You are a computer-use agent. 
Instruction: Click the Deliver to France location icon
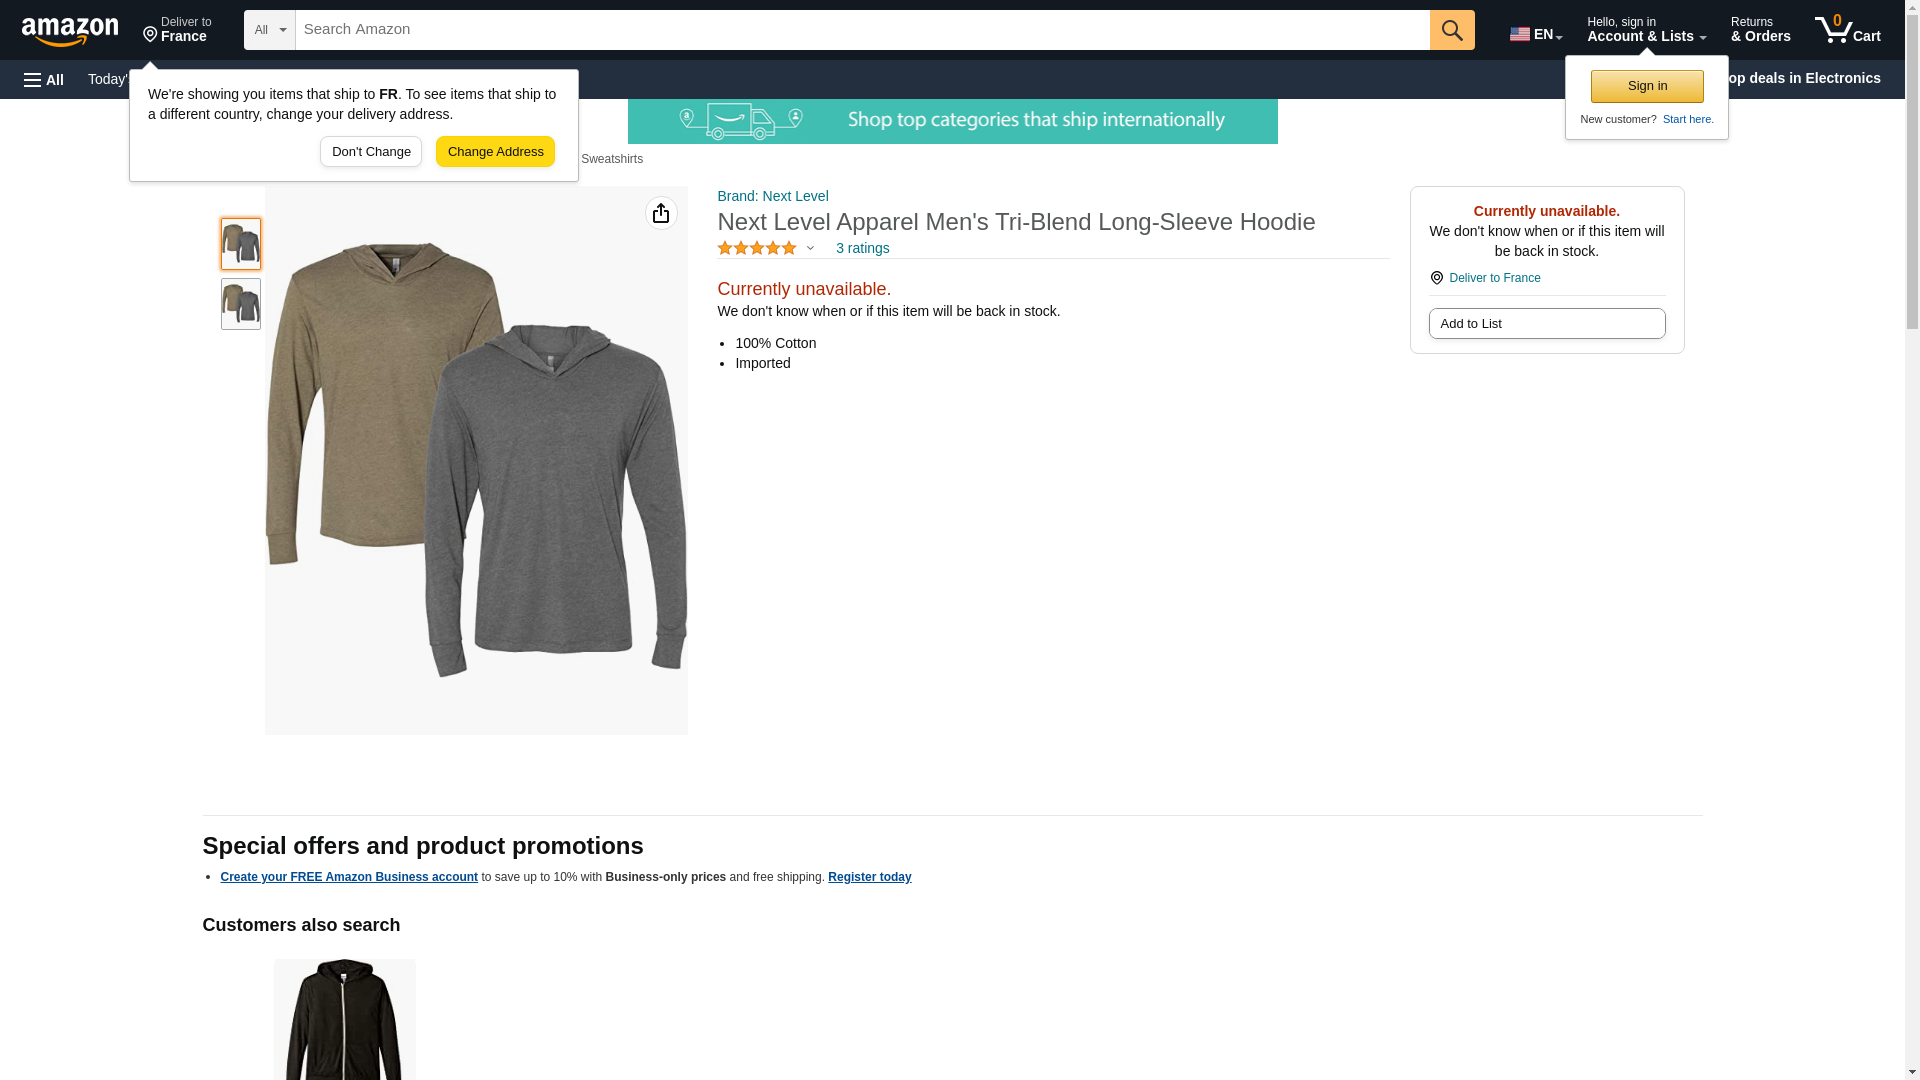pos(1436,278)
